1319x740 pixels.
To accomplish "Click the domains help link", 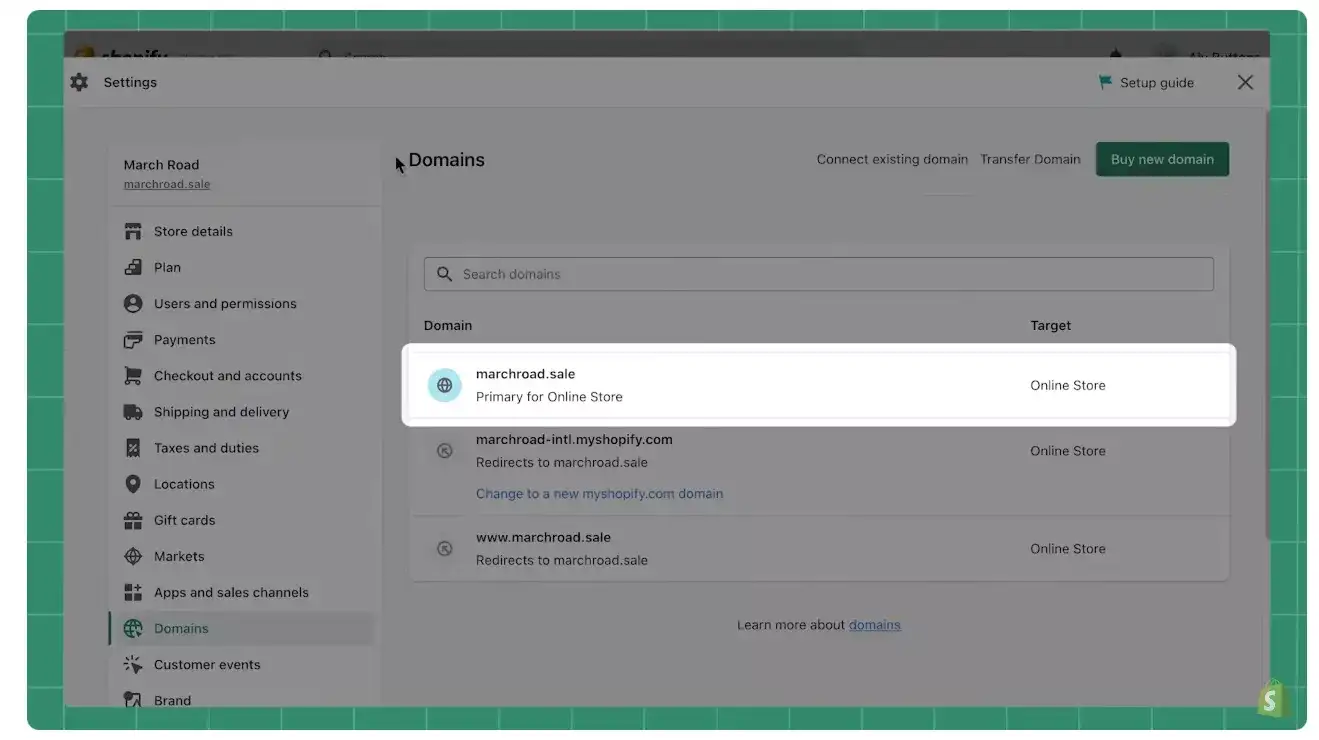I will (875, 625).
